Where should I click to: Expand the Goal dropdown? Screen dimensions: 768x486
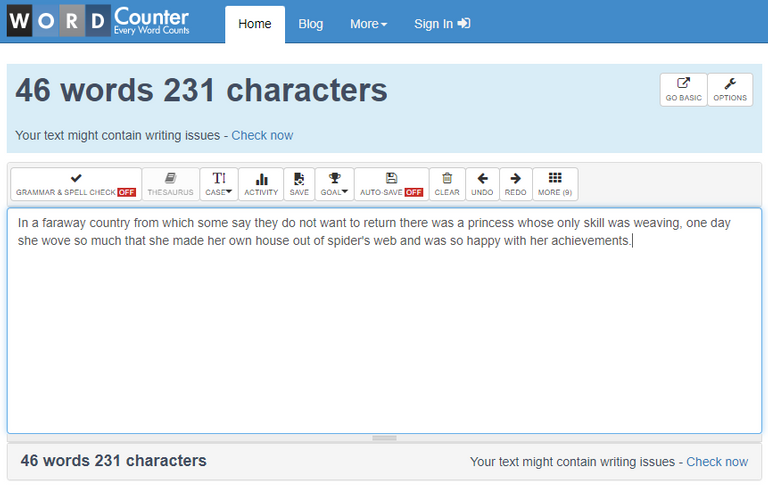pyautogui.click(x=335, y=184)
